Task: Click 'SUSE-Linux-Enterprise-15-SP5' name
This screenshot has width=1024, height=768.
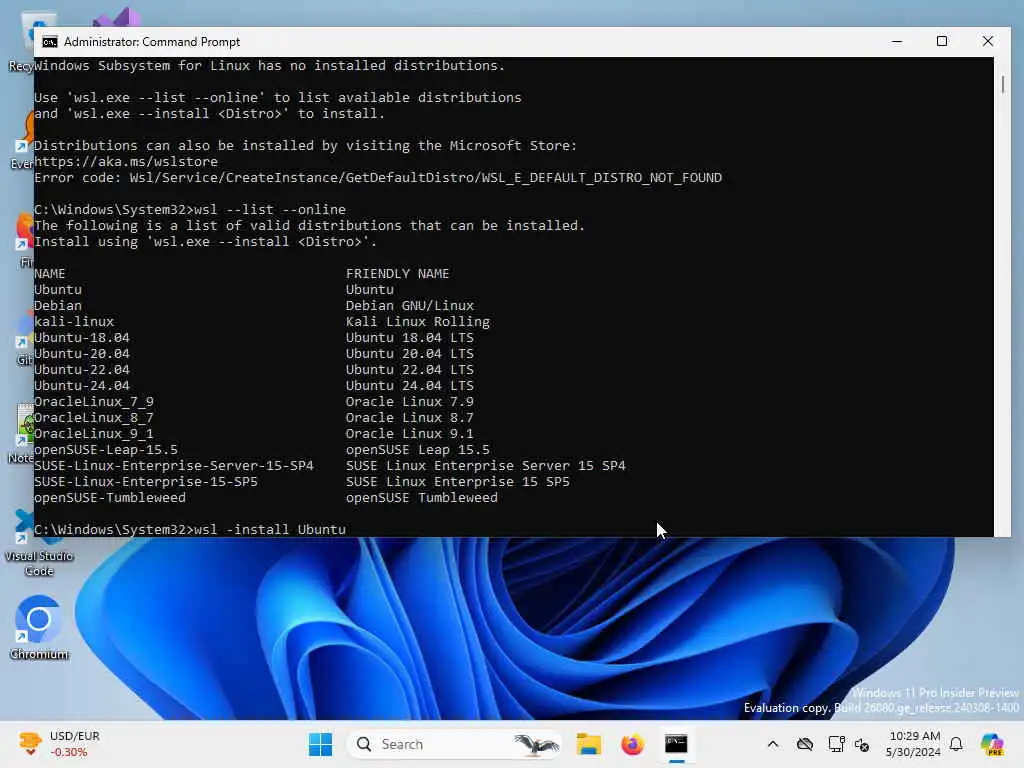Action: [146, 481]
